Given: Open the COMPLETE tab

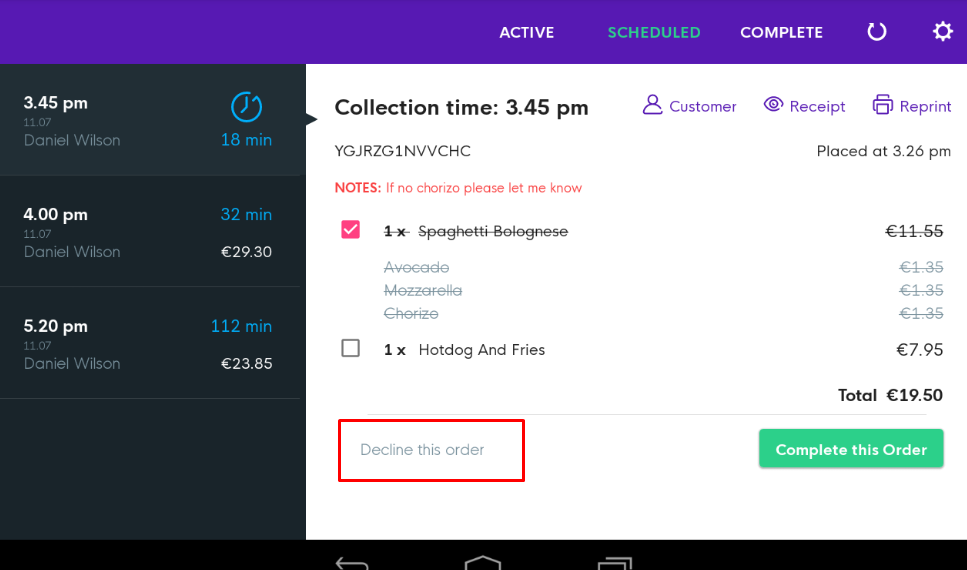Looking at the screenshot, I should tap(781, 32).
